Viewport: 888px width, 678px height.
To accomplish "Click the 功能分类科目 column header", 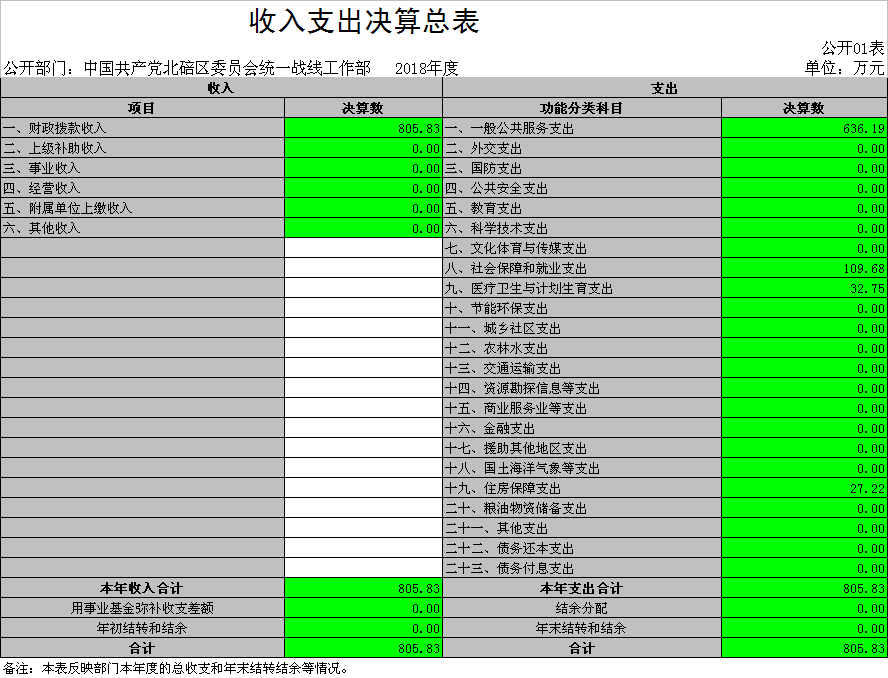I will 582,108.
